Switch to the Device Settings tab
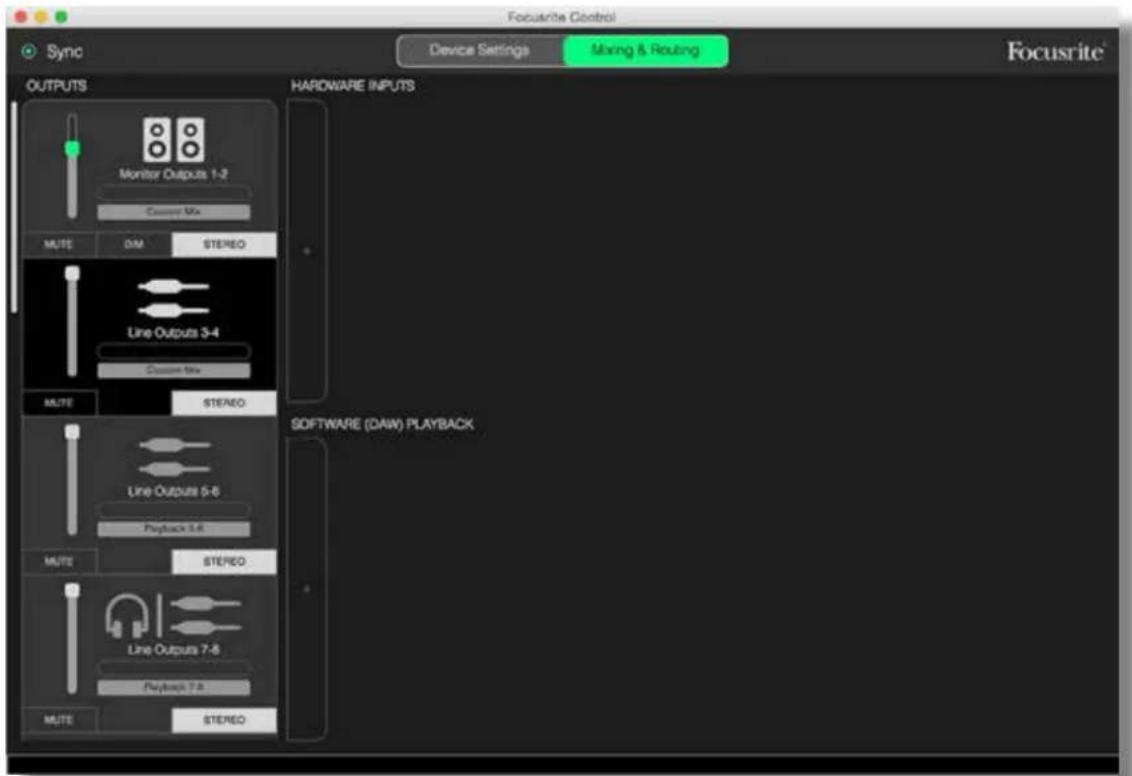 coord(479,51)
